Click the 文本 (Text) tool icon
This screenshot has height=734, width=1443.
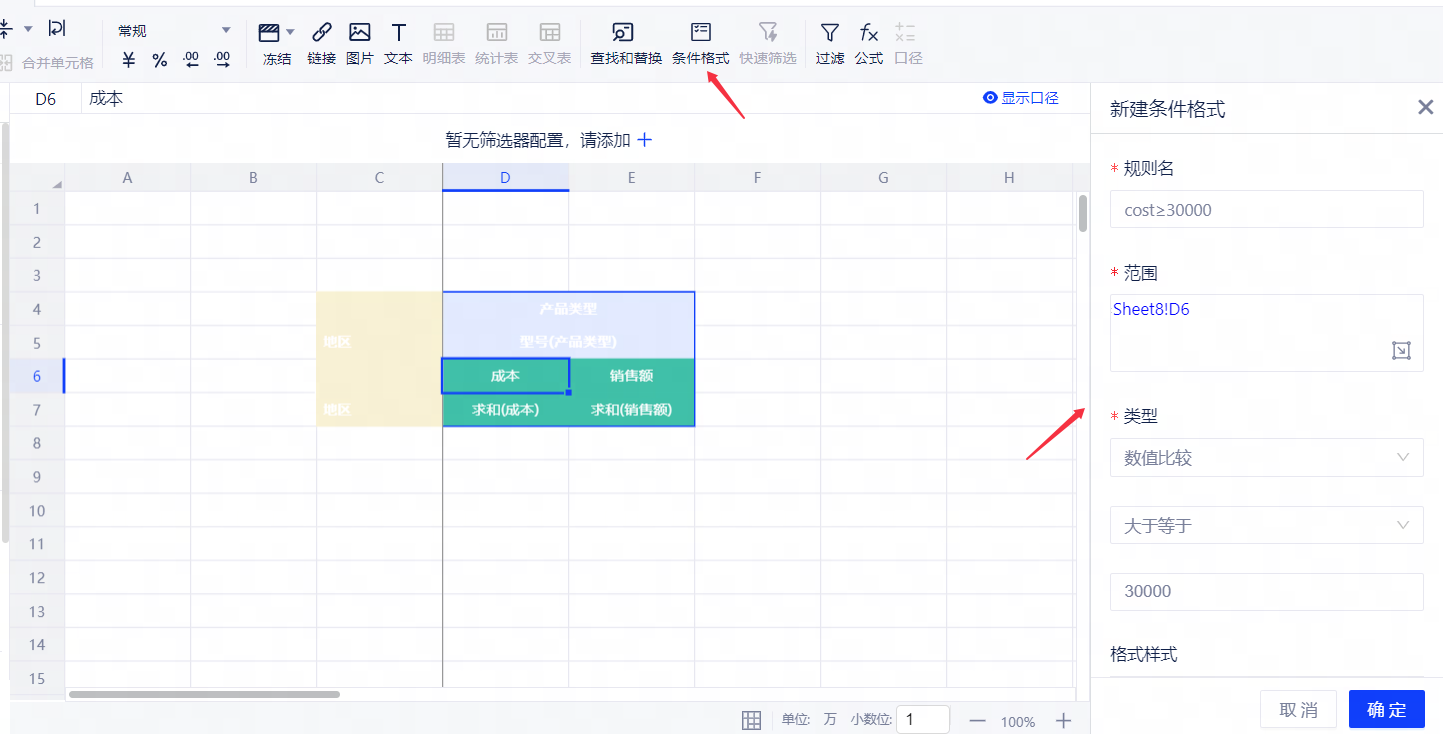[398, 32]
